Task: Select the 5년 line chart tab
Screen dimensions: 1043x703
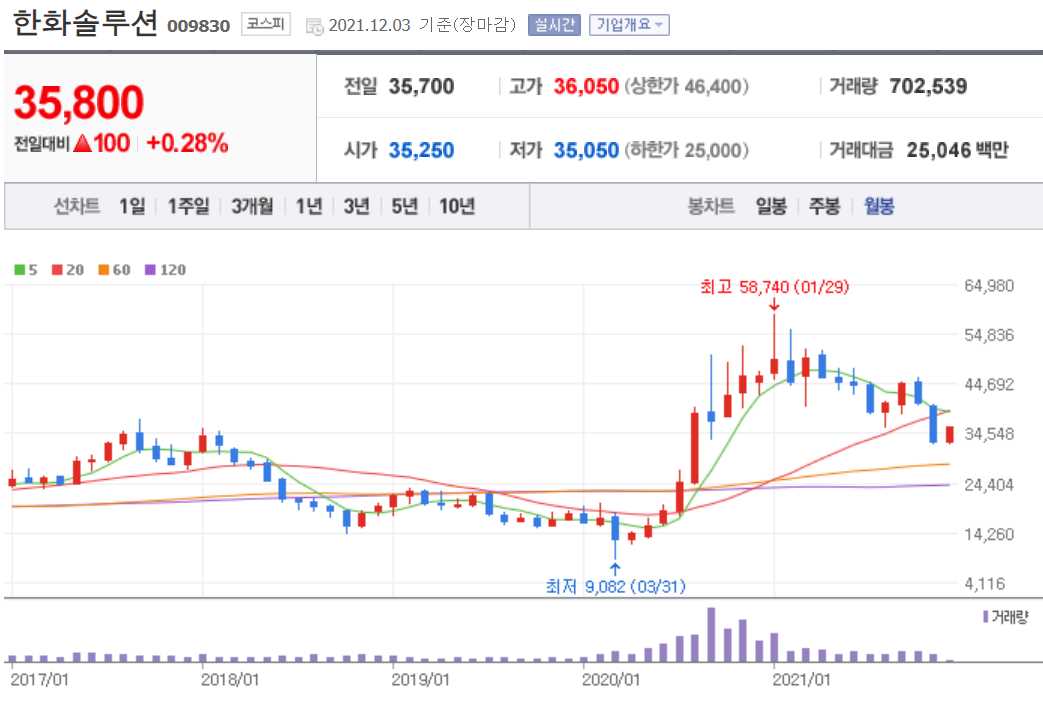Action: pos(404,206)
